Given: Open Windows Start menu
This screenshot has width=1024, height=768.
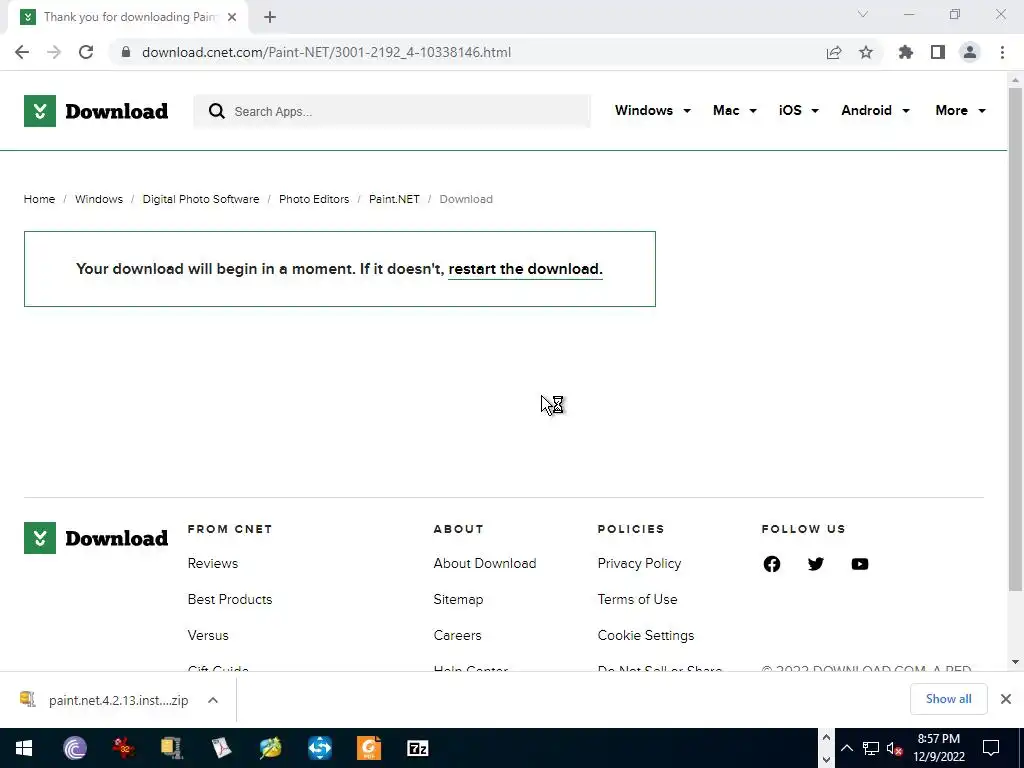Looking at the screenshot, I should [x=24, y=748].
